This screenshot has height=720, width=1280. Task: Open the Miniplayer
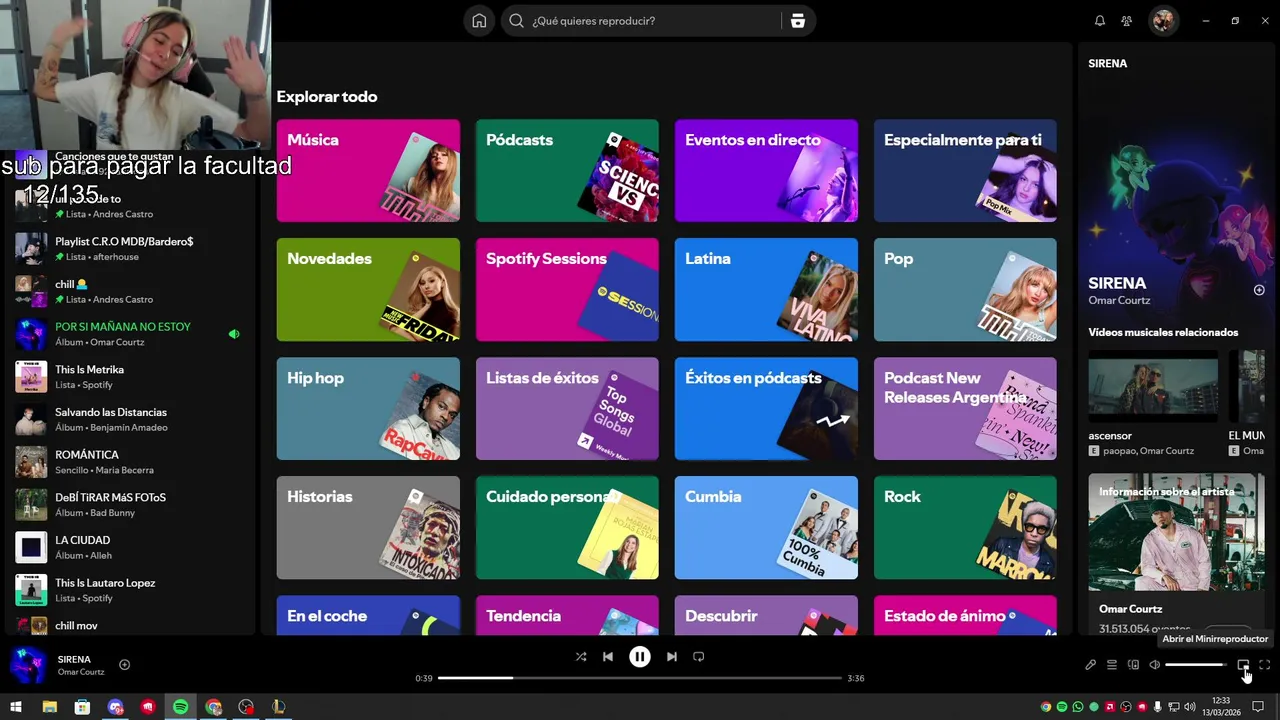[x=1243, y=665]
